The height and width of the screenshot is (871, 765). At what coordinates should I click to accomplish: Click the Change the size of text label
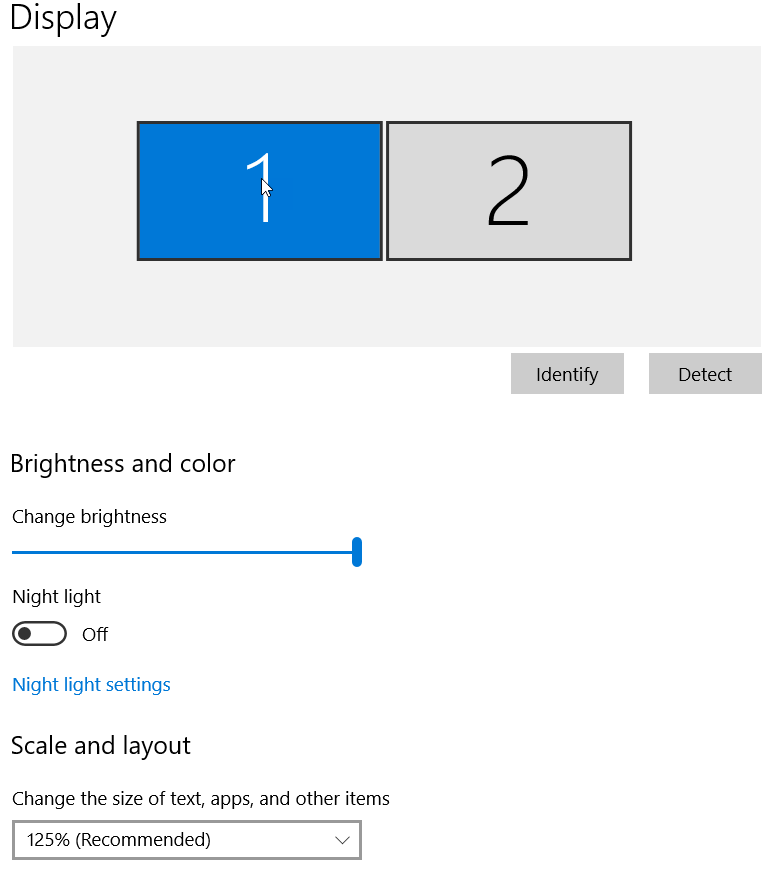[200, 799]
